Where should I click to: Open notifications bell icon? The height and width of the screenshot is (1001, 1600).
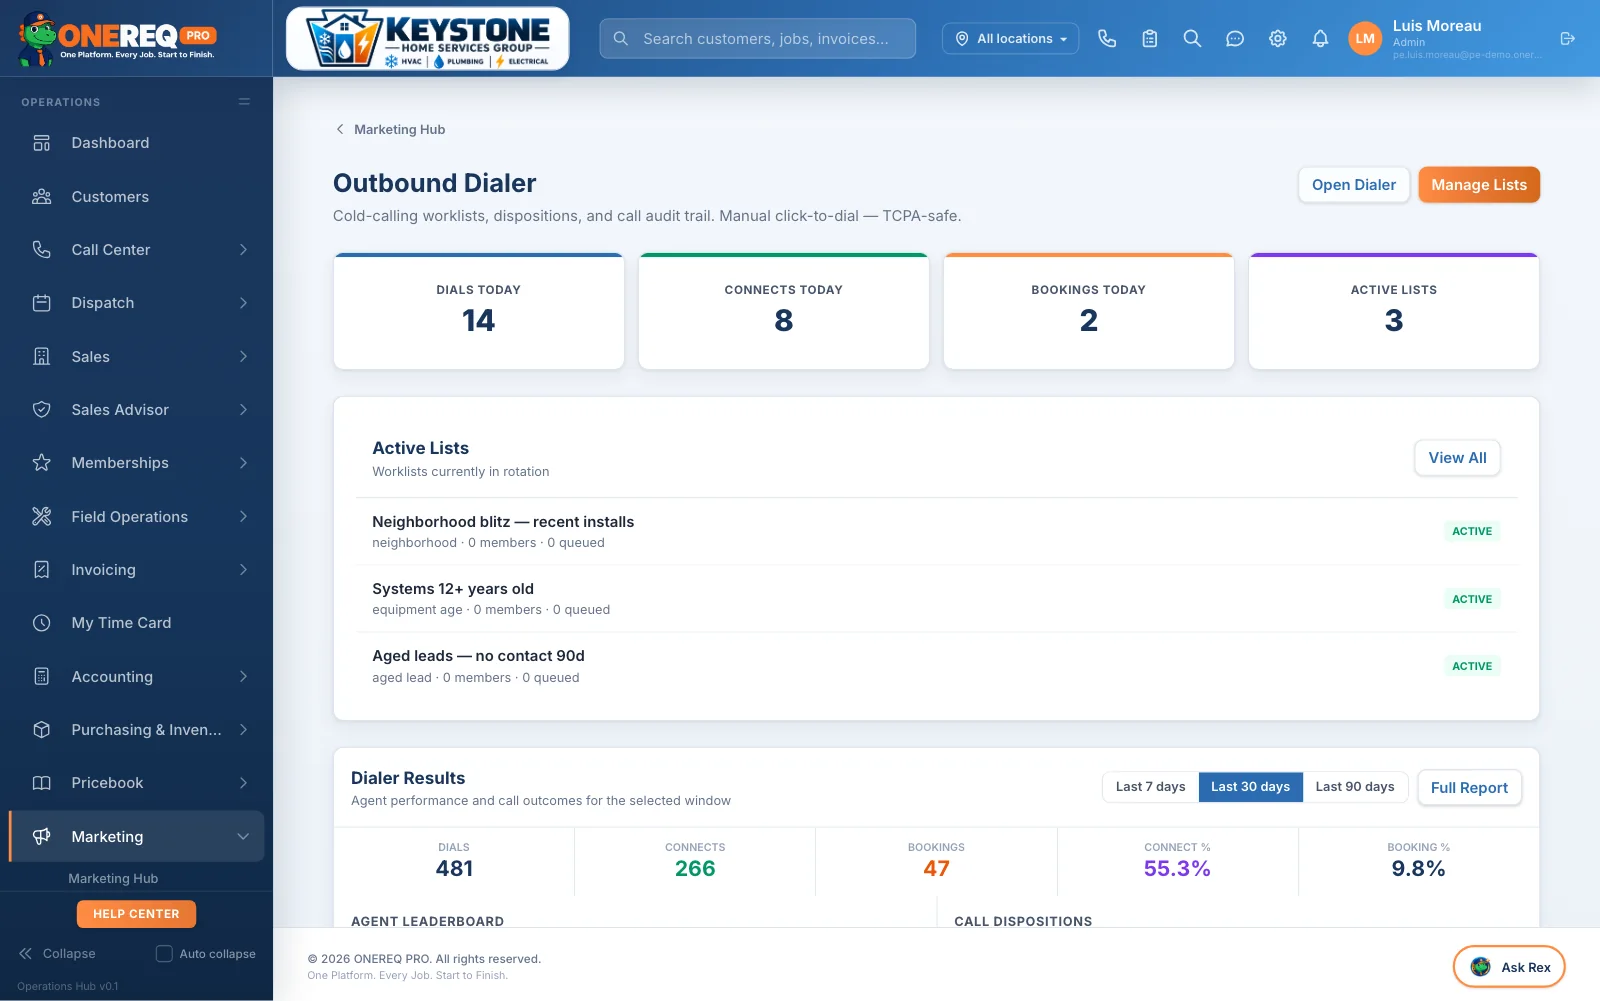1320,38
